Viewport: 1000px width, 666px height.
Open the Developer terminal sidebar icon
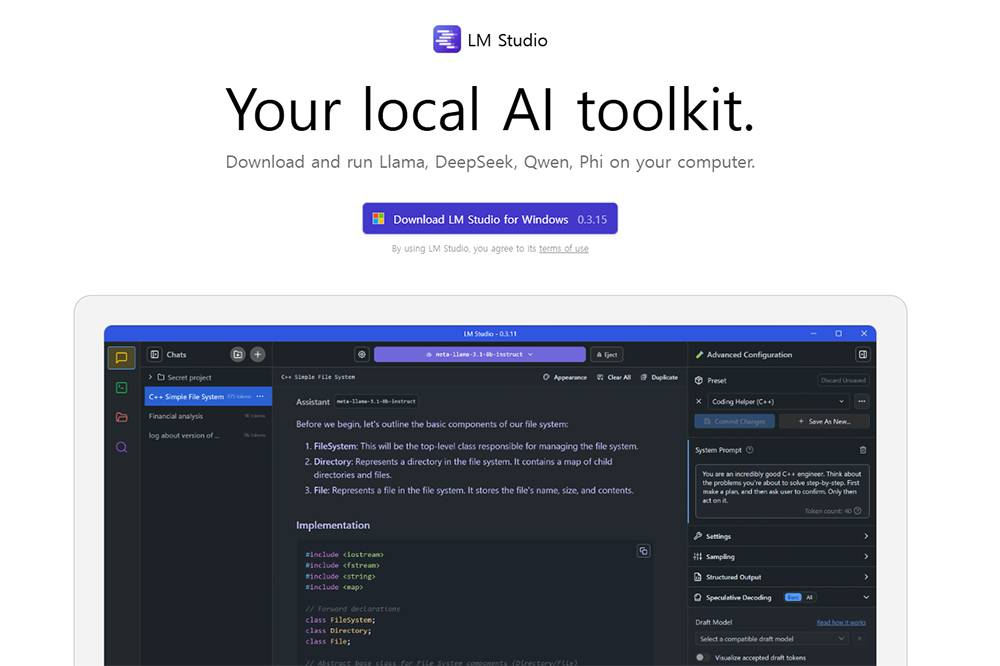121,387
